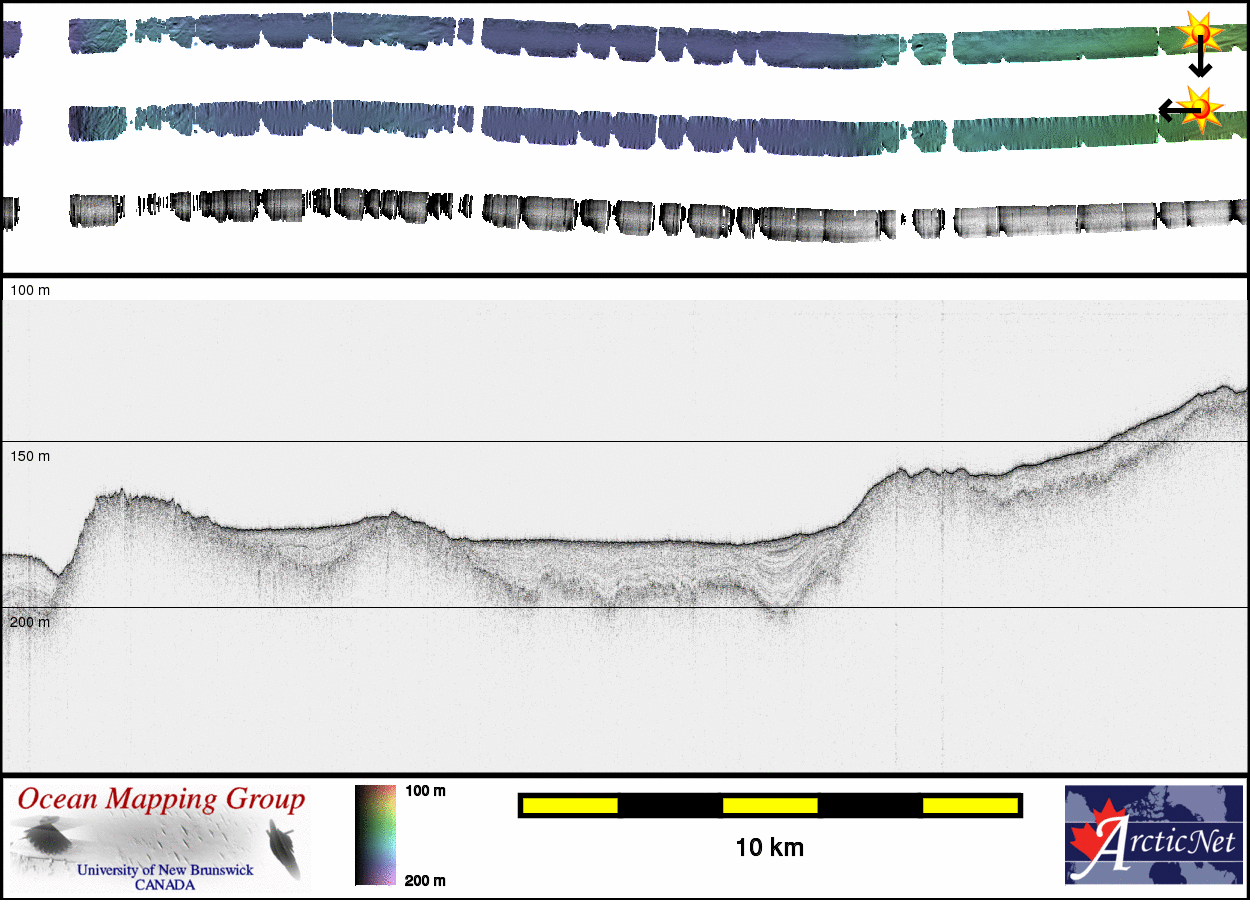Click the University of New Brunswick text
Viewport: 1250px width, 900px height.
coord(165,870)
